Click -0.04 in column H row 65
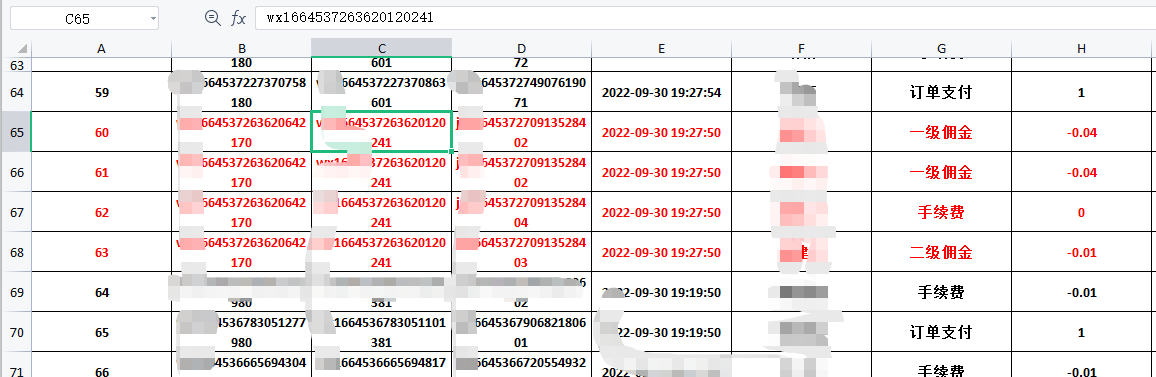This screenshot has width=1156, height=377. click(1082, 133)
